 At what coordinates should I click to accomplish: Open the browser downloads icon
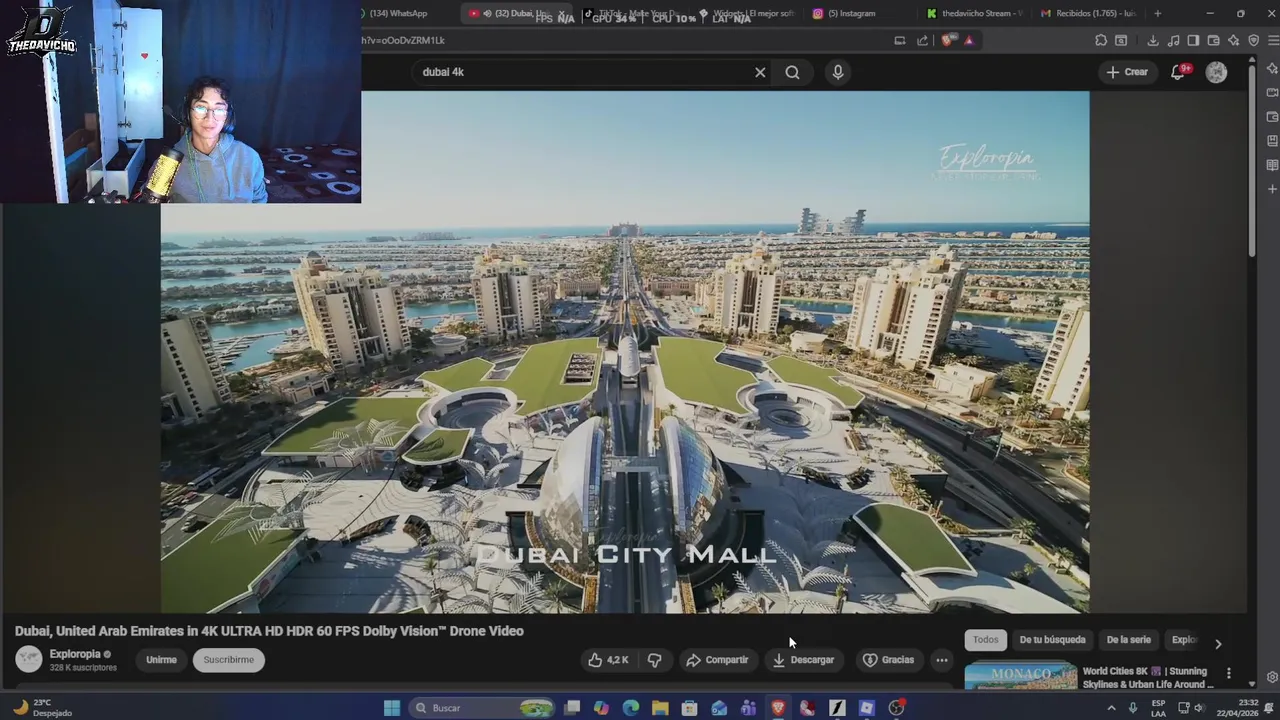coord(1153,40)
